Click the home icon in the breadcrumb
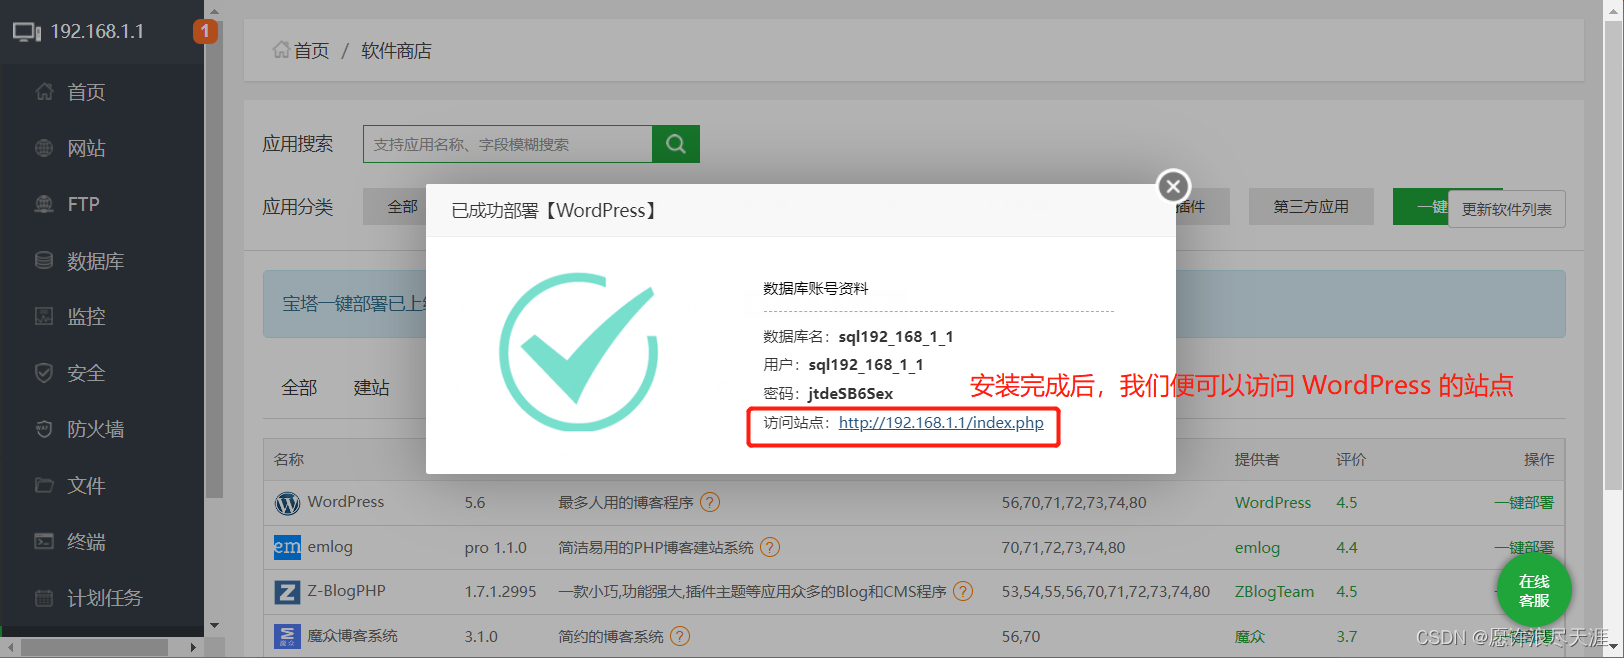Image resolution: width=1624 pixels, height=658 pixels. point(281,50)
